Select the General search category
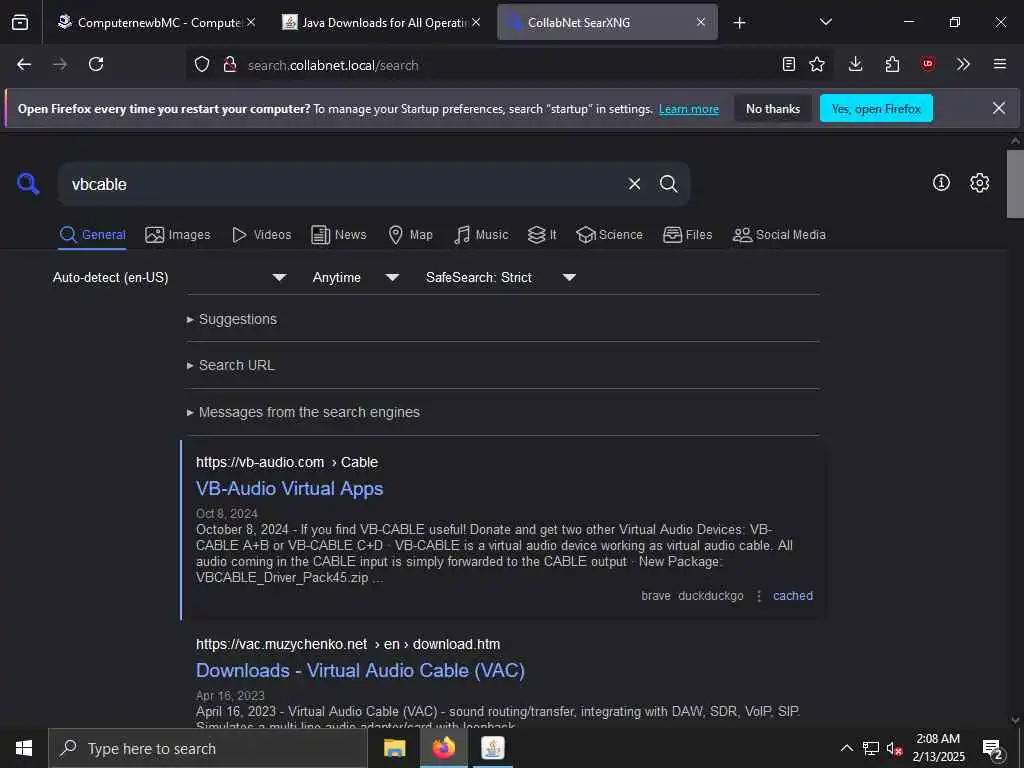Image resolution: width=1024 pixels, height=768 pixels. point(92,234)
